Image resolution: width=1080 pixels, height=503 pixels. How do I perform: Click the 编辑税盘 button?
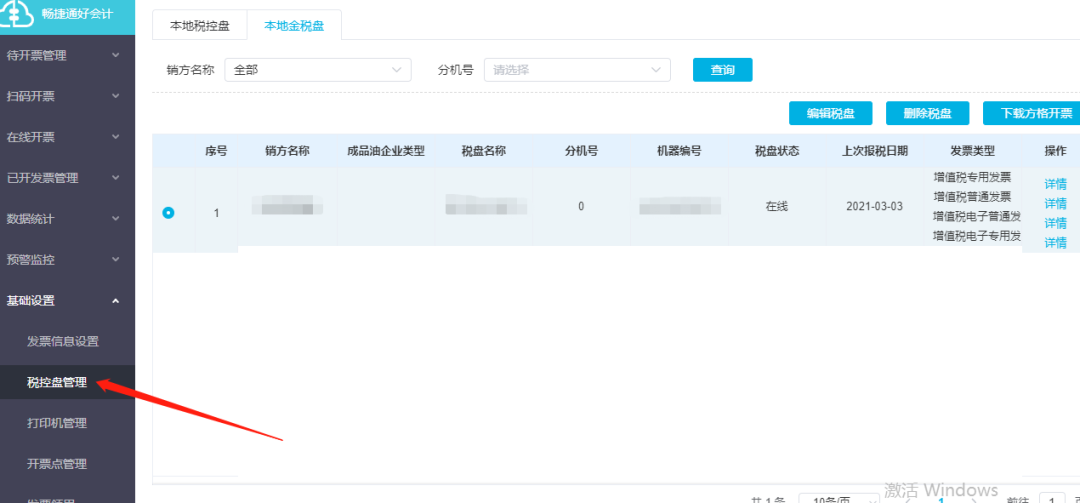click(830, 114)
